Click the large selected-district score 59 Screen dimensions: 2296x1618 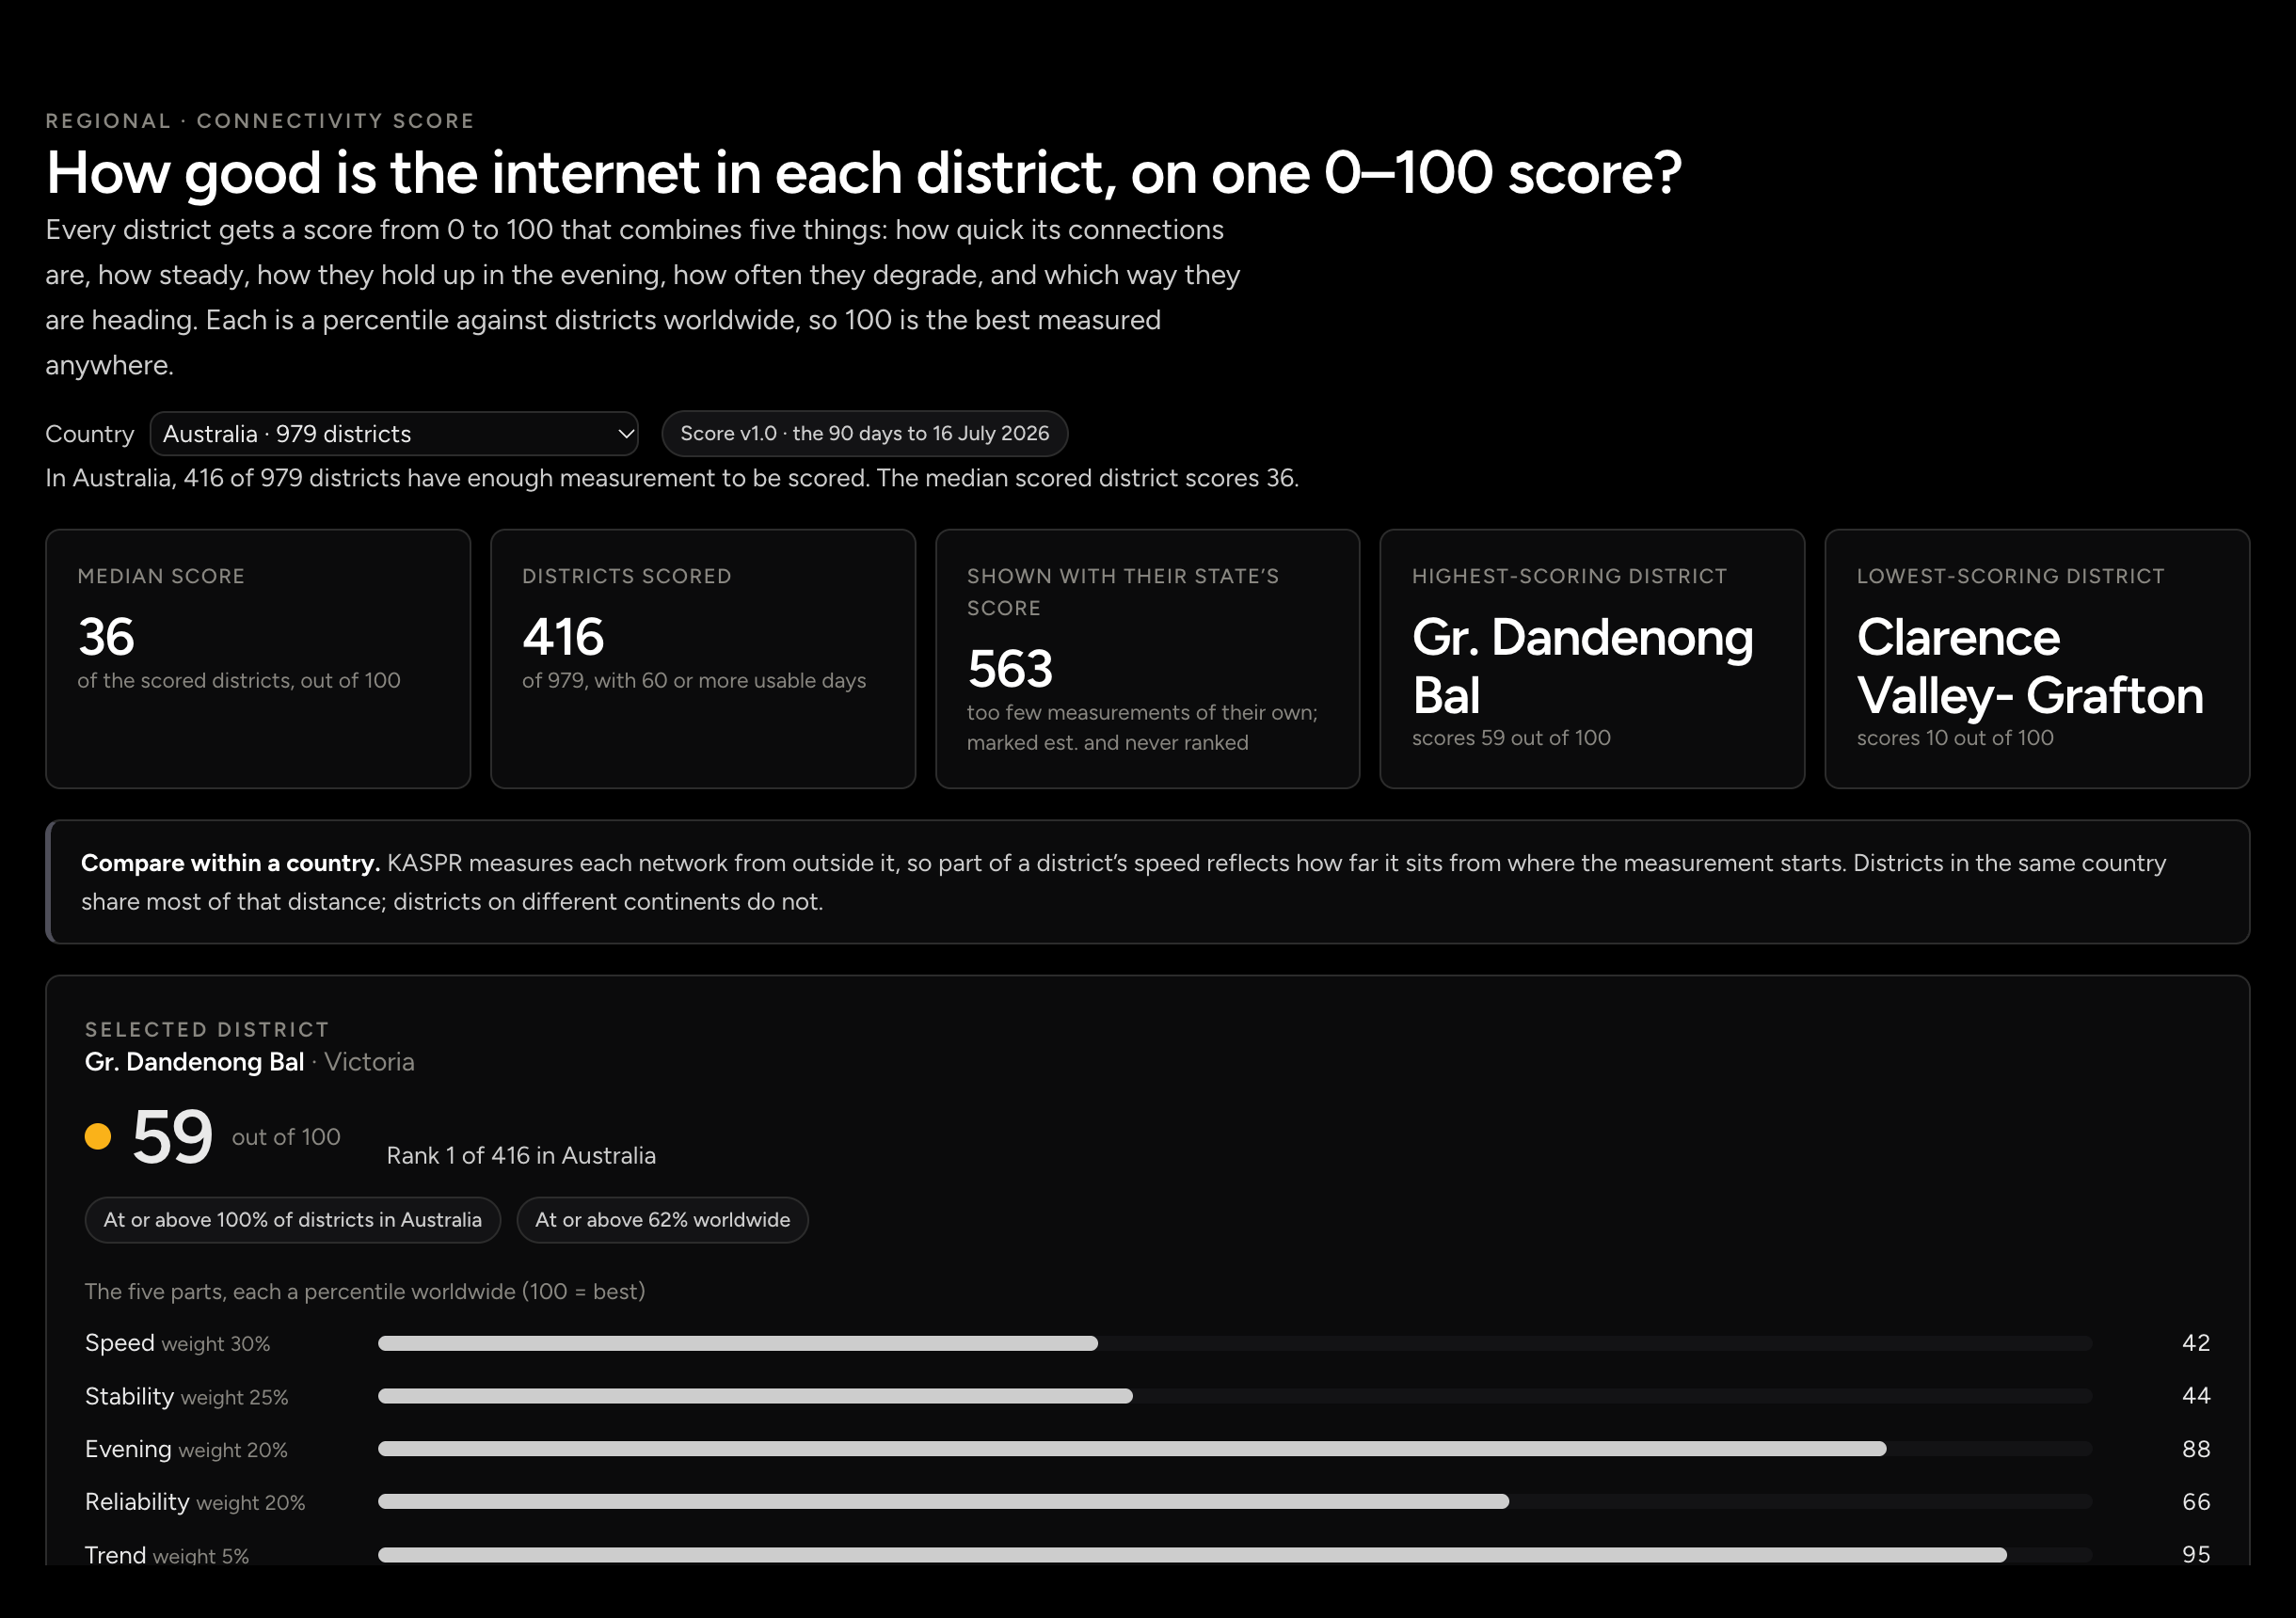(x=172, y=1137)
